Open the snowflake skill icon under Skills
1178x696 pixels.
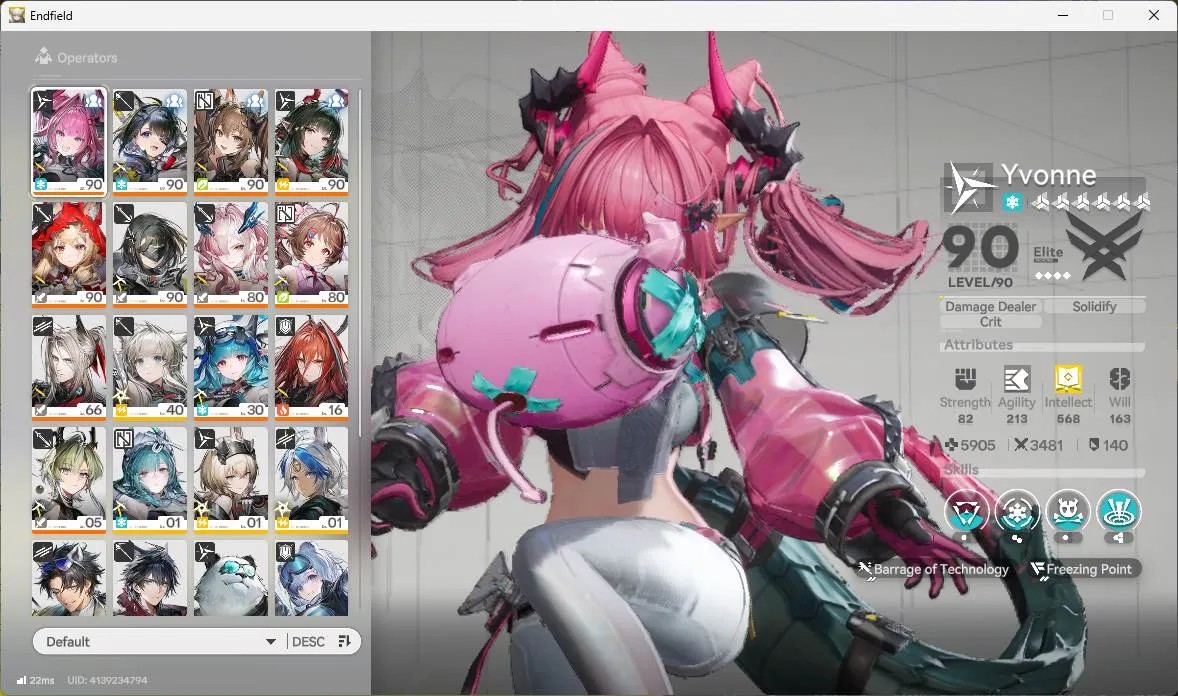[x=1016, y=512]
